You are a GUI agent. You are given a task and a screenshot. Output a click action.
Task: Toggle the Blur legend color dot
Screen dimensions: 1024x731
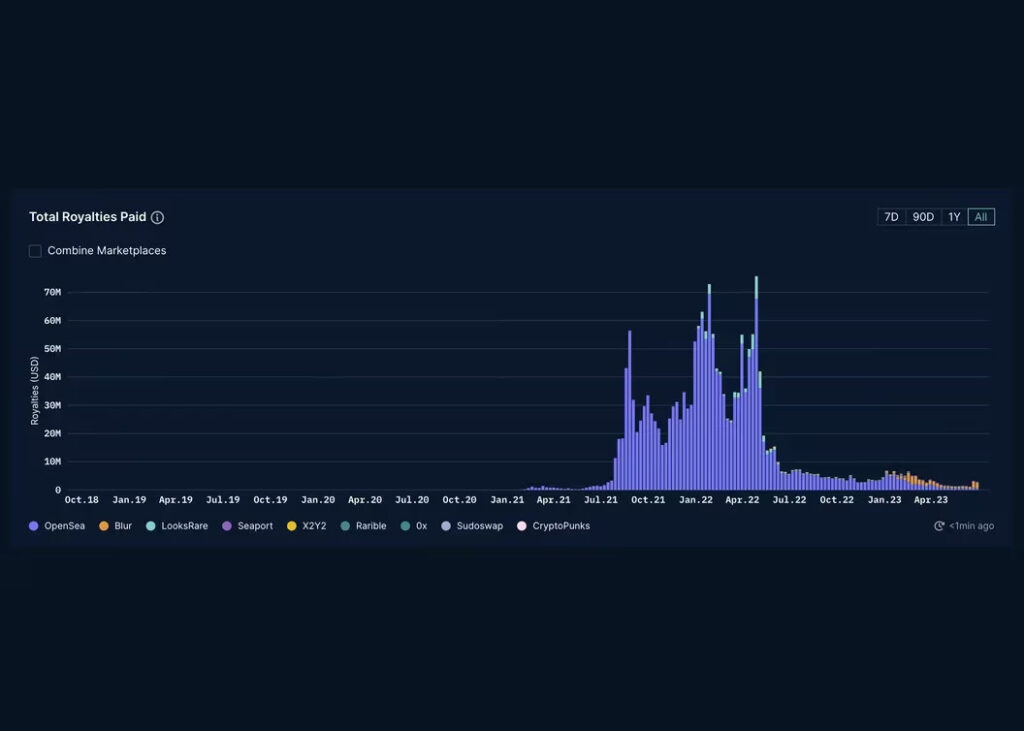click(x=103, y=526)
